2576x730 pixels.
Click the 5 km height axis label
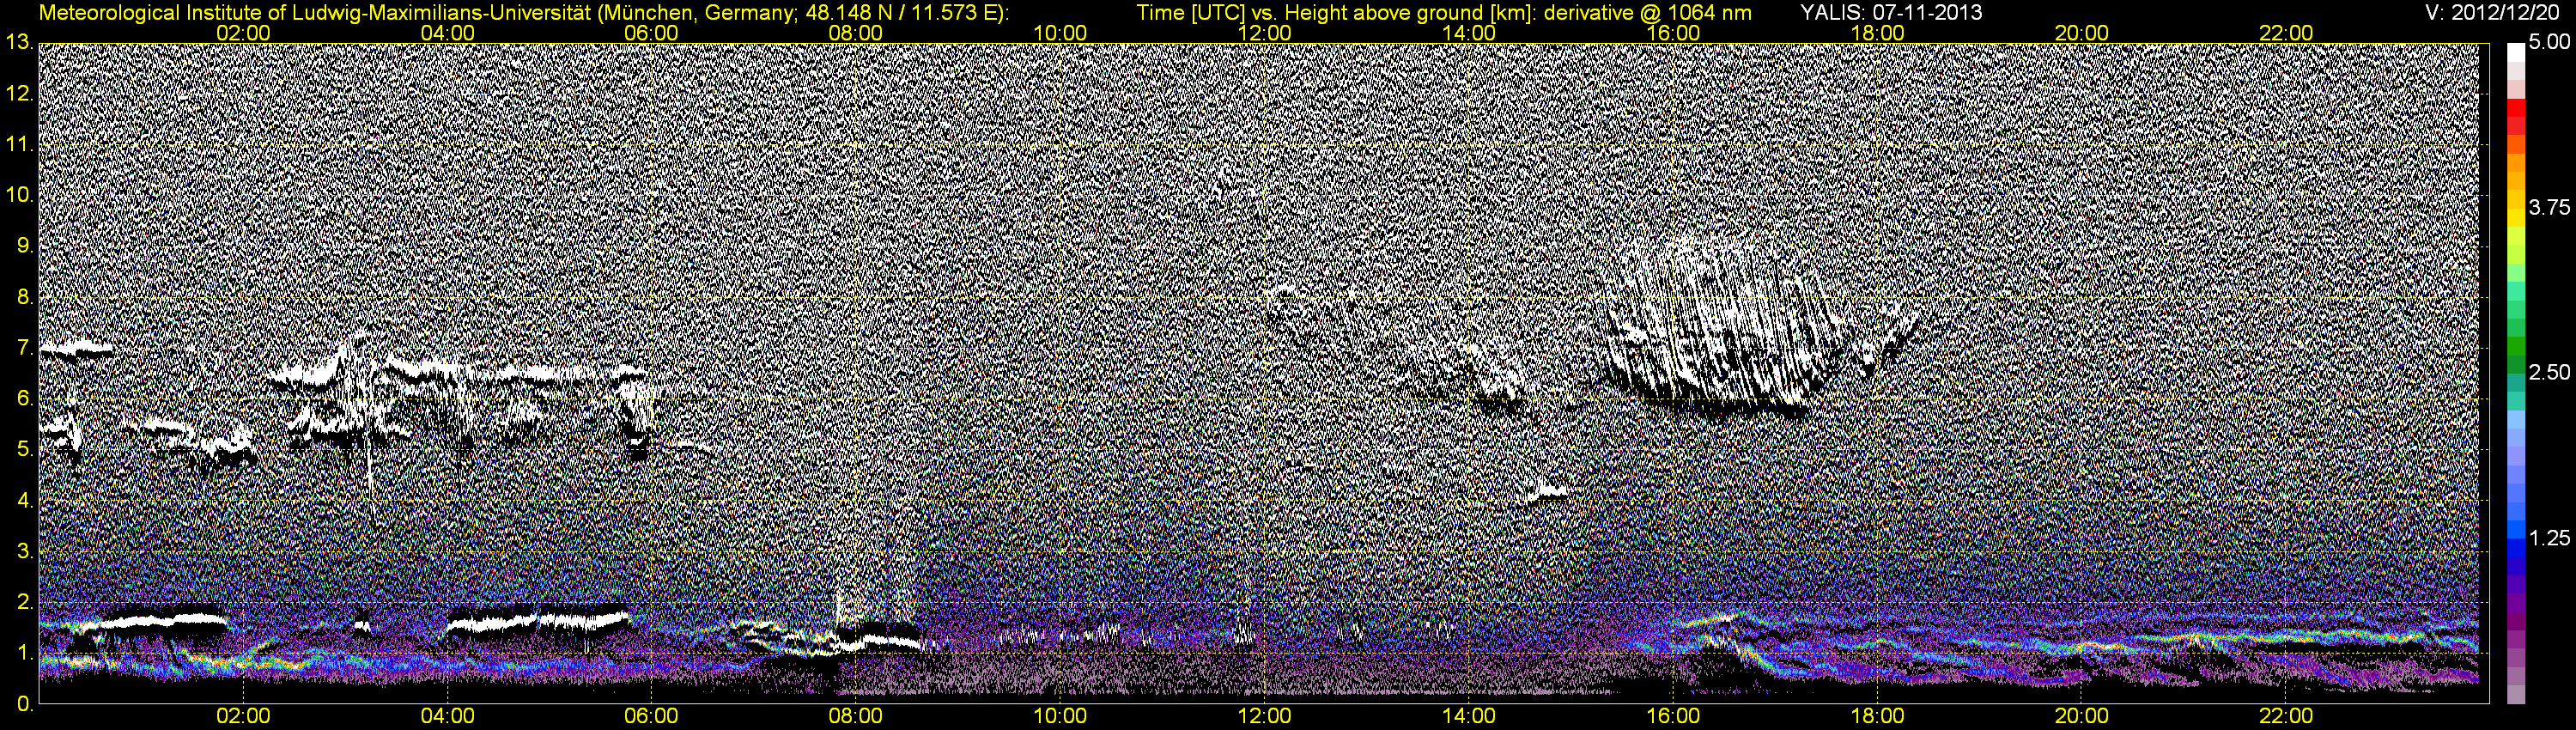[25, 450]
